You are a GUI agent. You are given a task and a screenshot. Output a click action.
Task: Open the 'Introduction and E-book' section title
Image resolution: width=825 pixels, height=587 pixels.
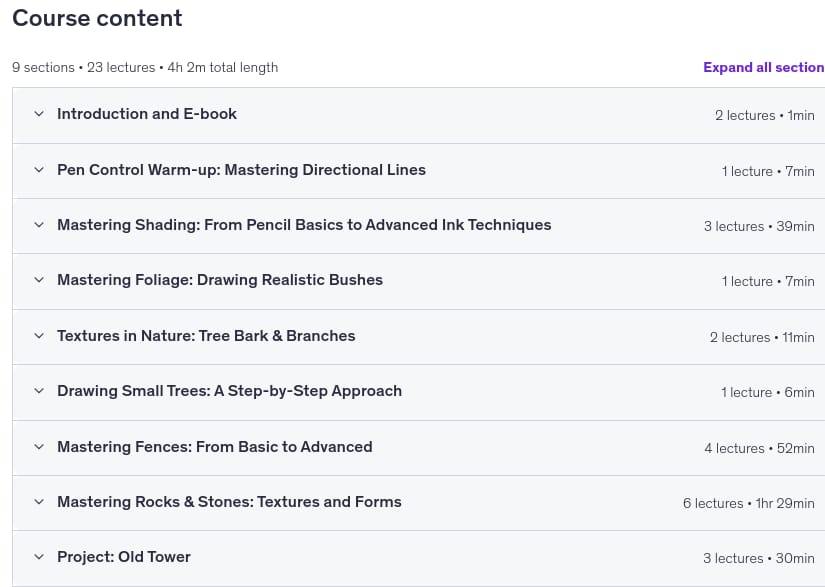click(147, 114)
